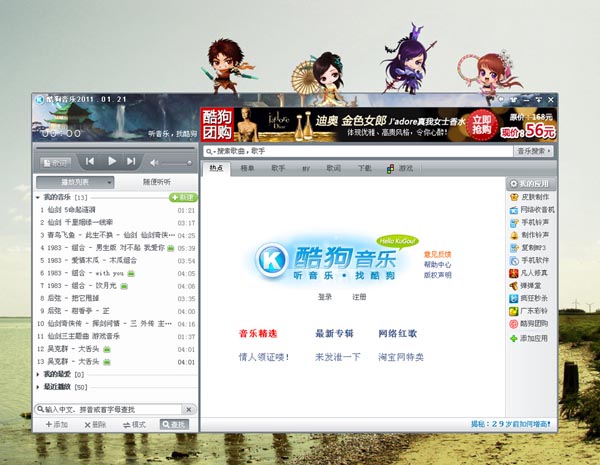Image resolution: width=600 pixels, height=465 pixels.
Task: Open the 播放列表 dropdown
Action: pyautogui.click(x=75, y=182)
